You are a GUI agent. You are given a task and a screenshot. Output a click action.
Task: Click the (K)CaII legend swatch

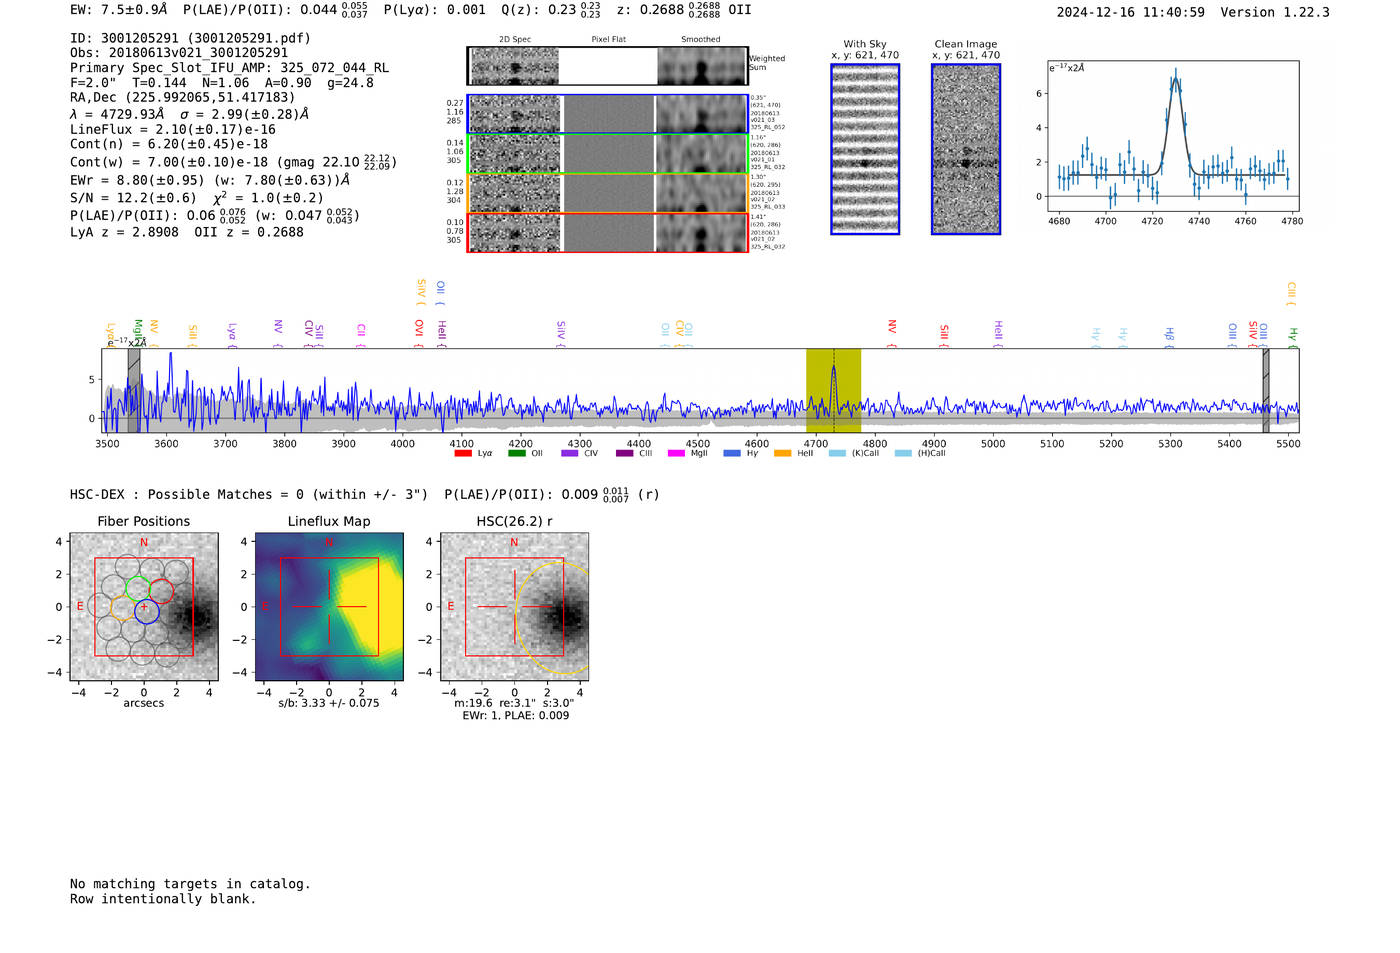pos(837,454)
